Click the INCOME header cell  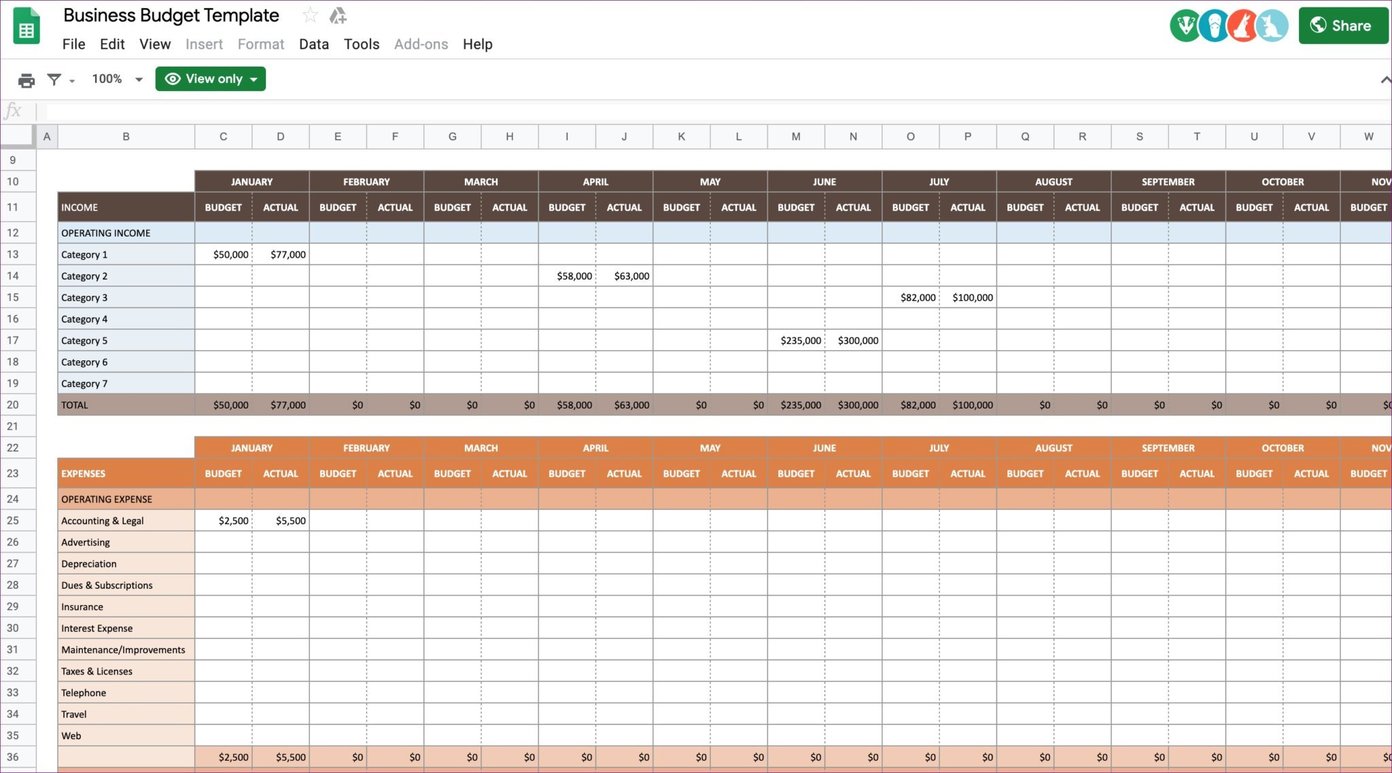(126, 207)
